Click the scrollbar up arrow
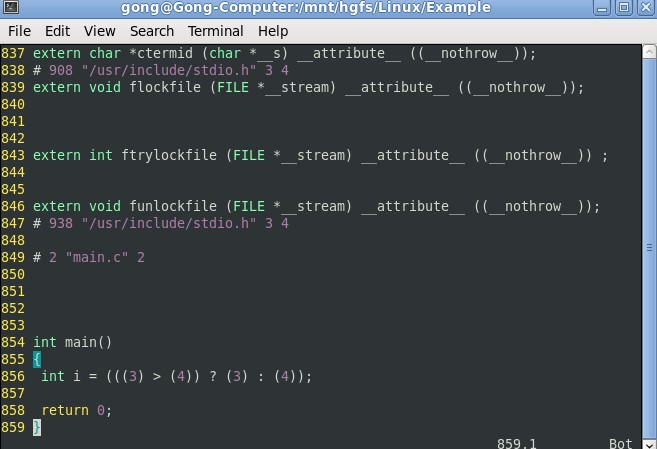657x449 pixels. pos(649,50)
